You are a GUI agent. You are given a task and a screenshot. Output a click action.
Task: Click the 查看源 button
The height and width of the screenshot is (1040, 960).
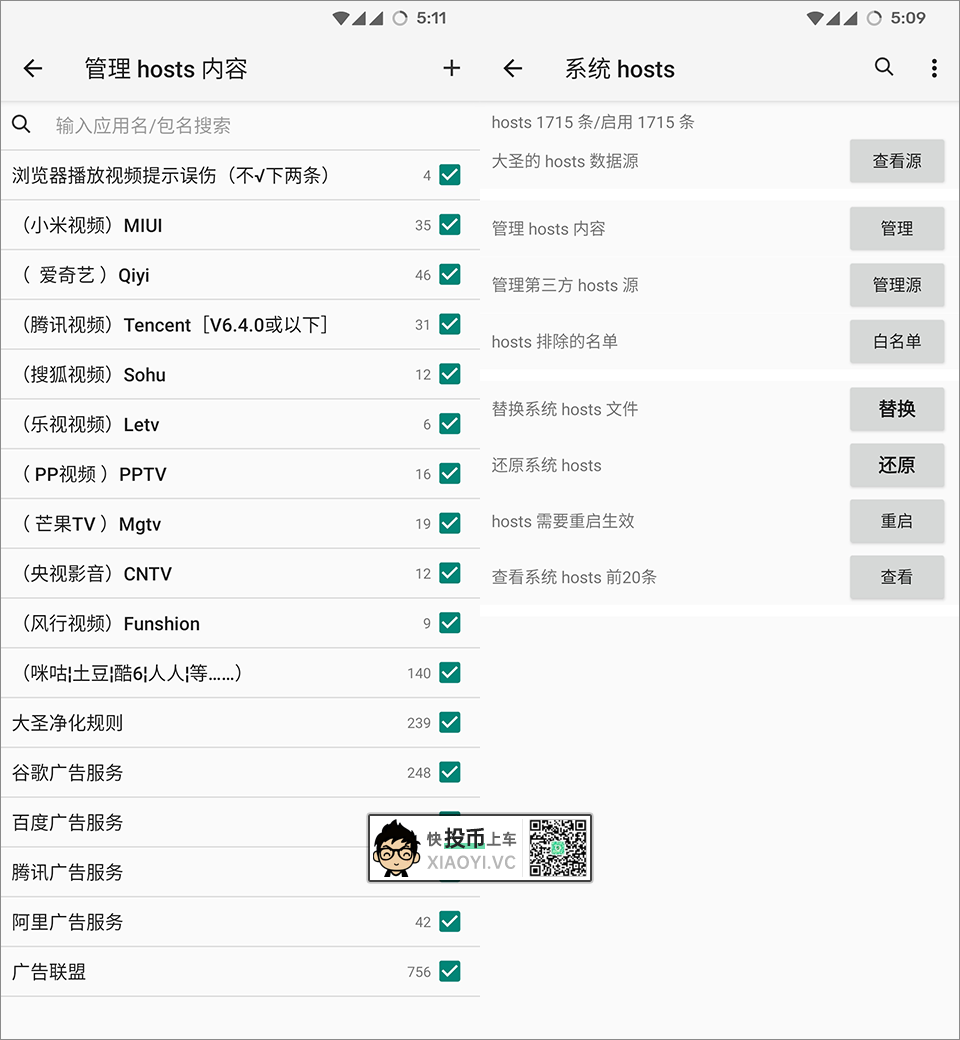897,161
